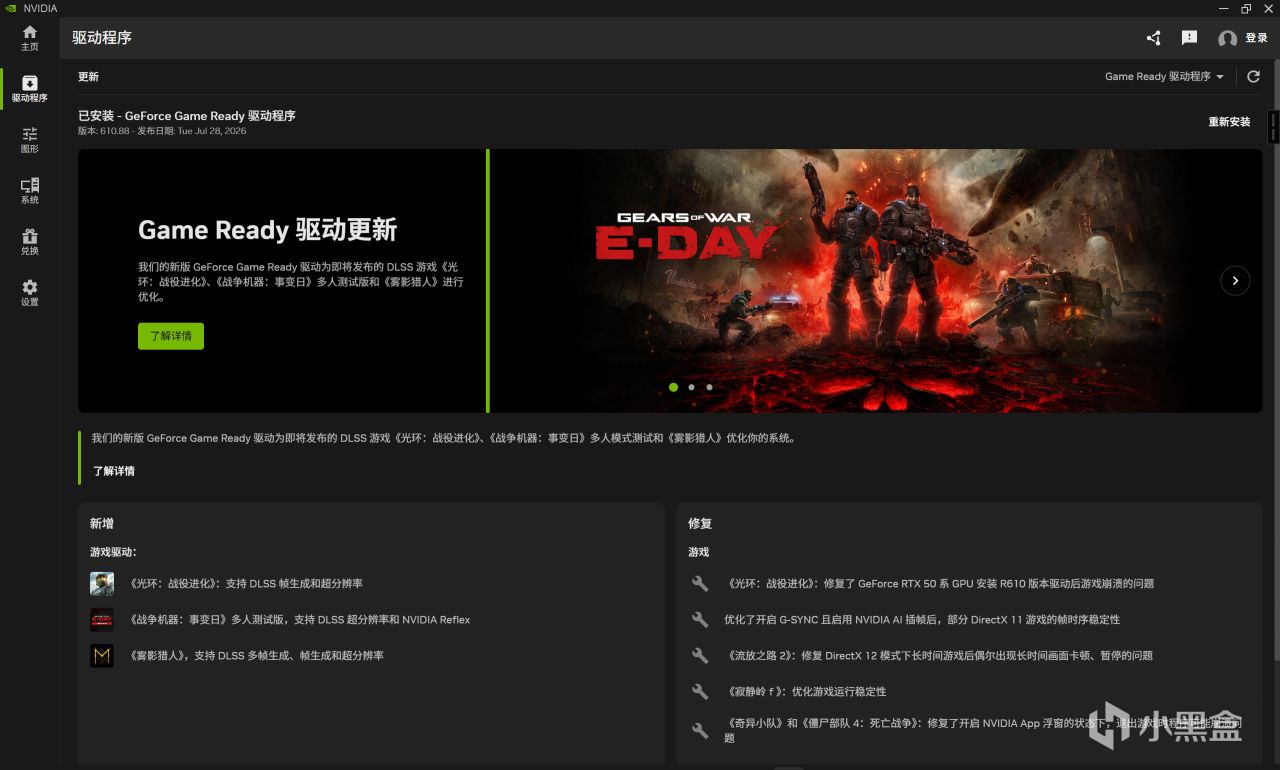Click the driver summary paragraph below the banner
This screenshot has width=1280, height=770.
(444, 438)
